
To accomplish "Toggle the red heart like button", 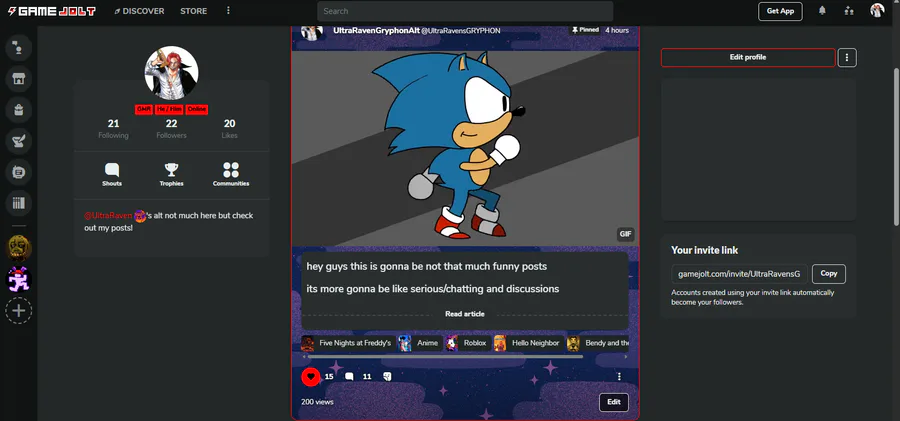I will (311, 377).
